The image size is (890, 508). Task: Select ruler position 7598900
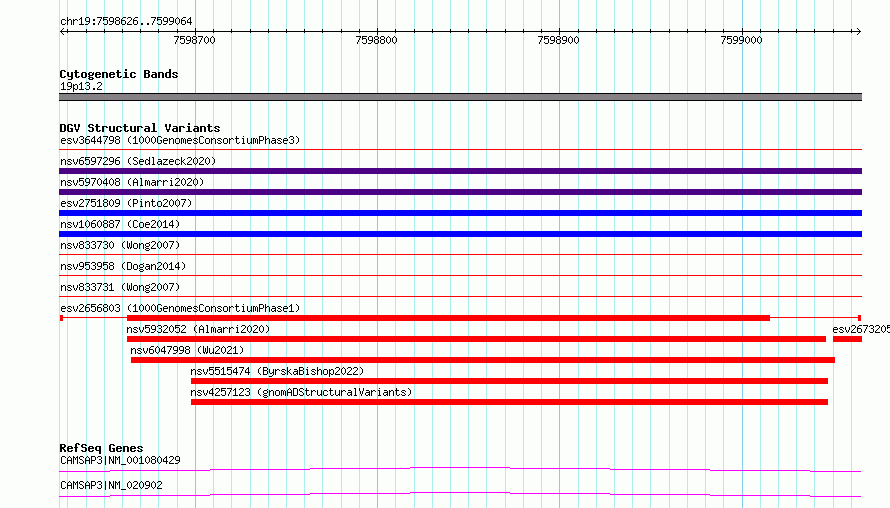tap(559, 40)
